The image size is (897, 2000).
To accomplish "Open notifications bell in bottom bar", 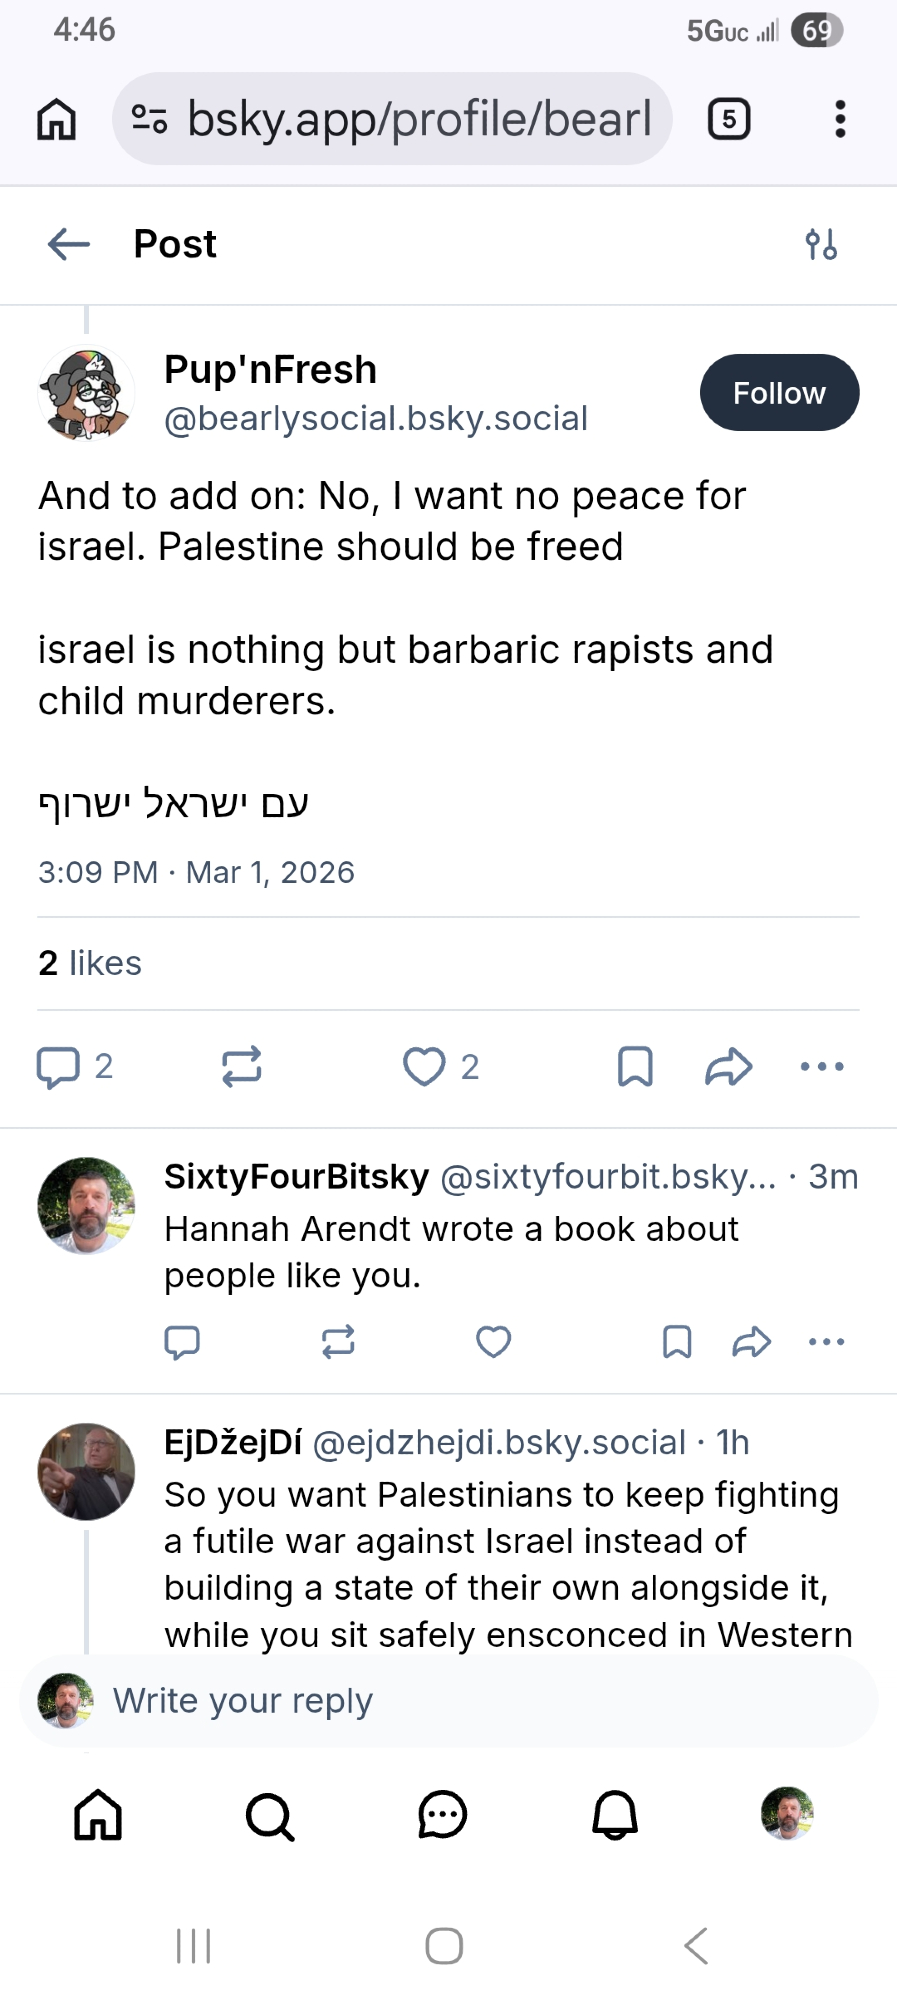I will (x=615, y=1815).
